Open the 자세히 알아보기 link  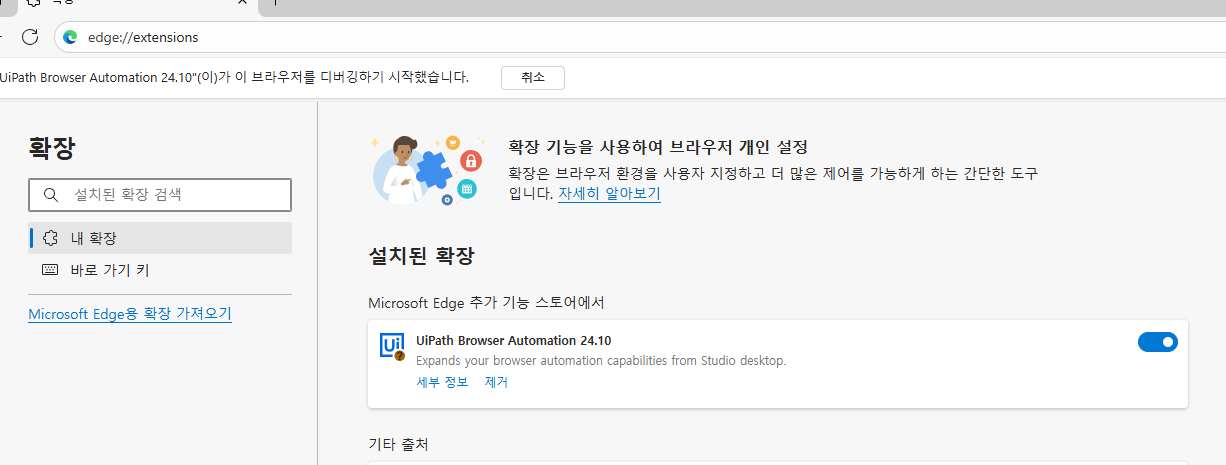609,194
